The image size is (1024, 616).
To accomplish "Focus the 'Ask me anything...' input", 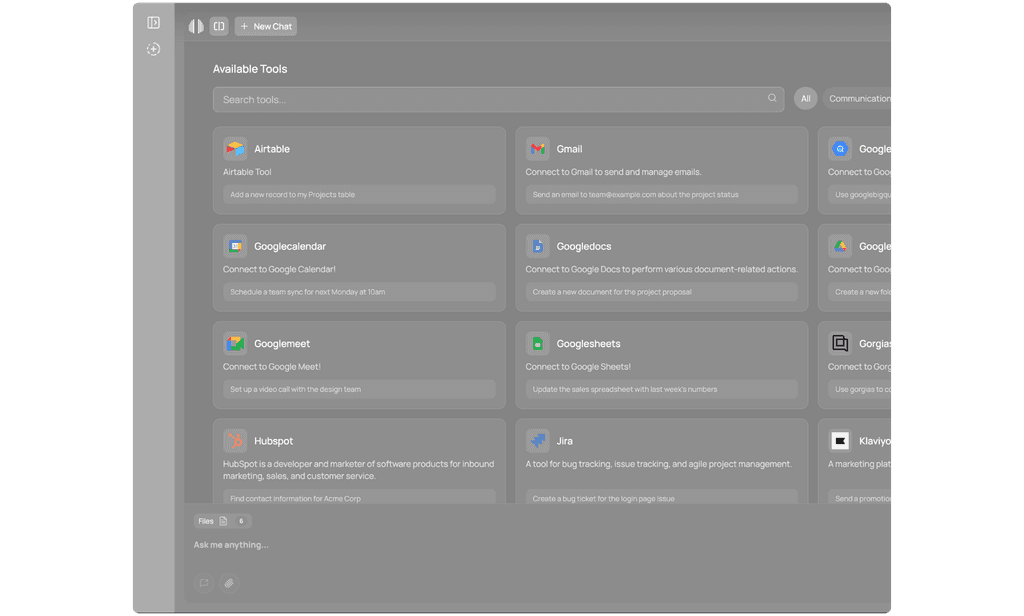I will tap(231, 545).
